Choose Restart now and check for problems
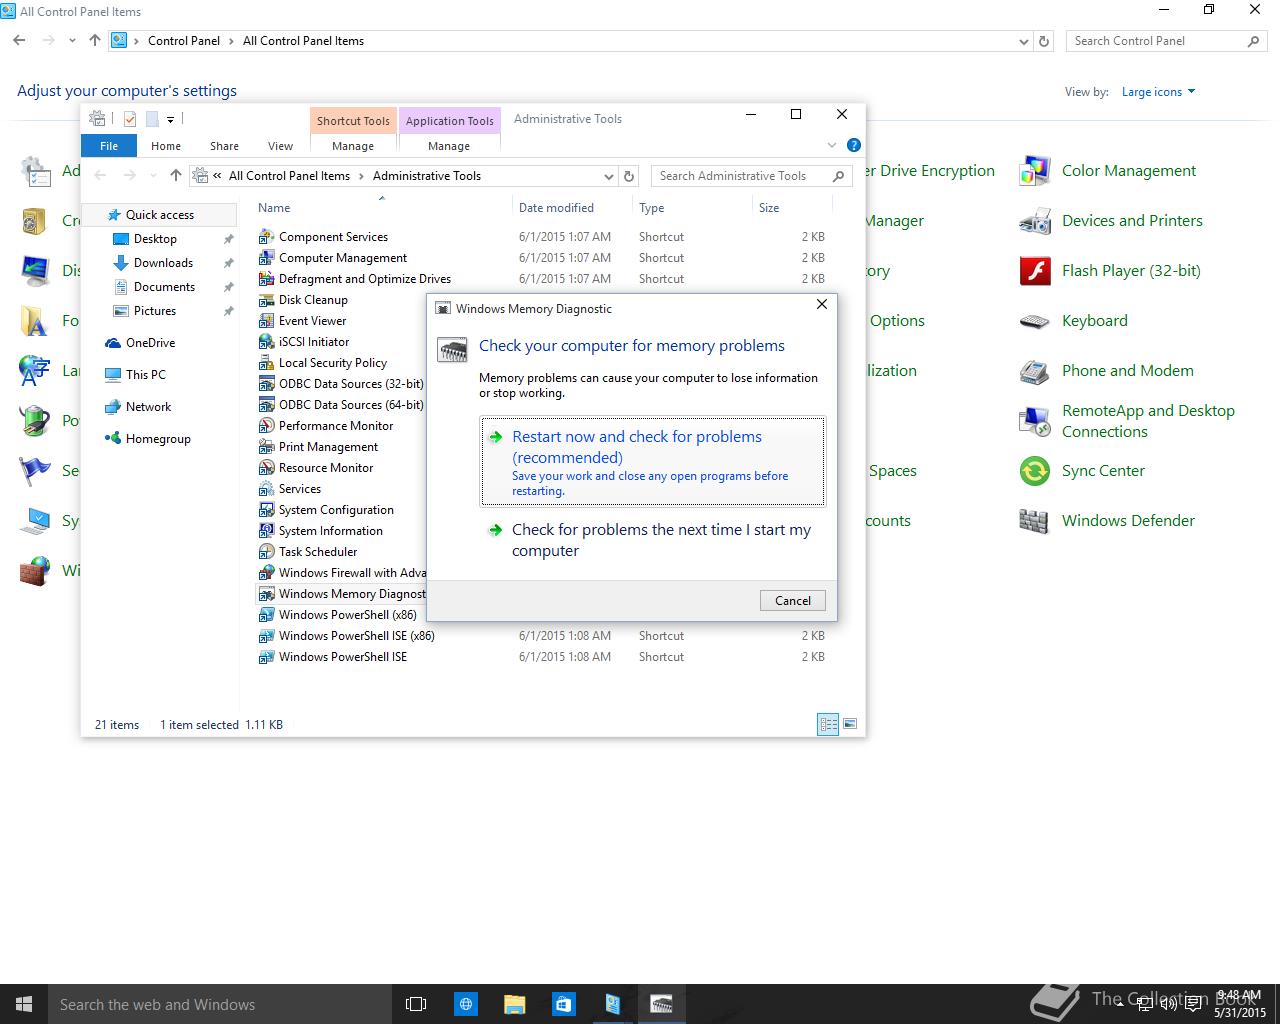The image size is (1280, 1024). click(653, 462)
